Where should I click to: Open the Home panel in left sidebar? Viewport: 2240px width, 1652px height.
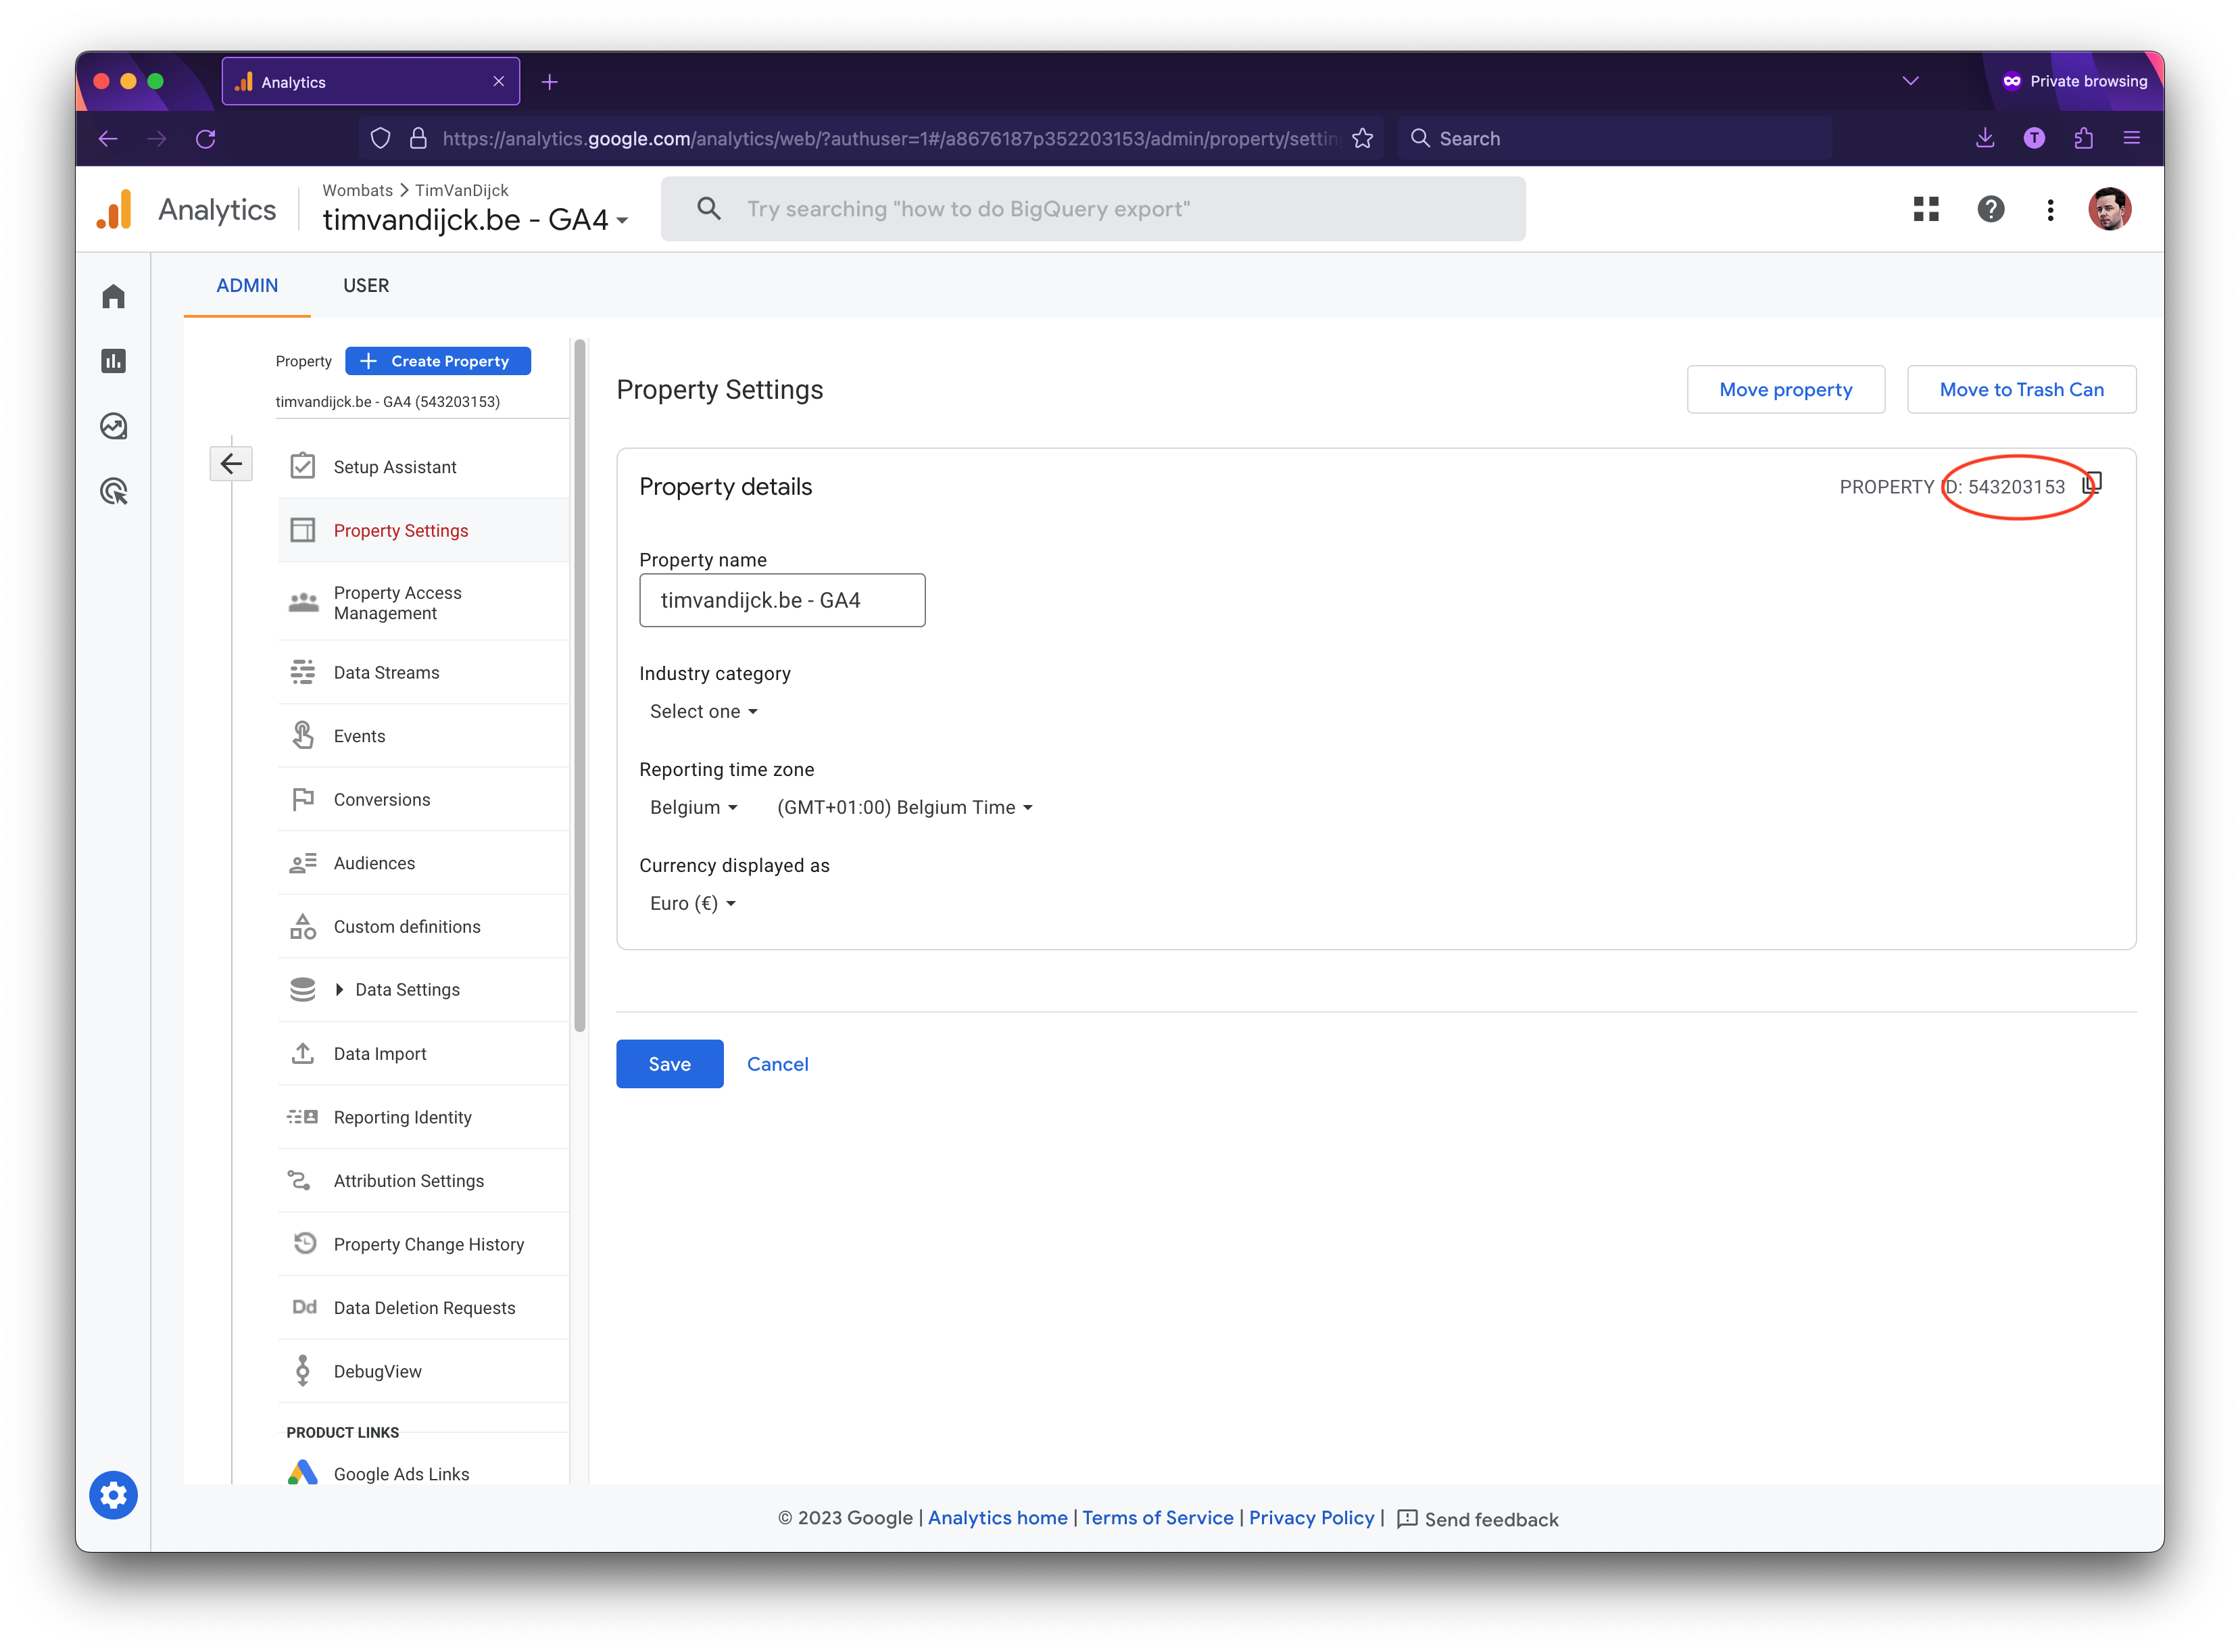tap(113, 296)
